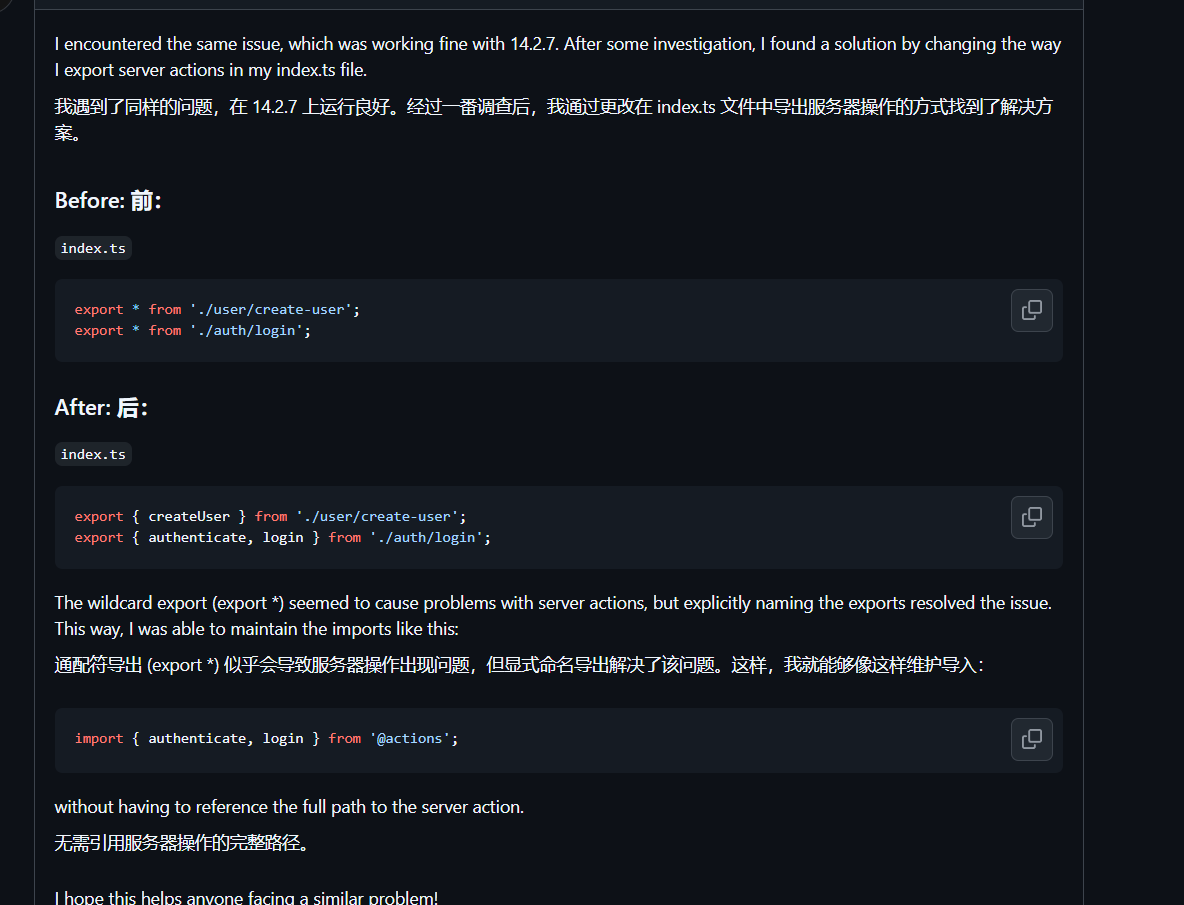Click the '@actions' string in import statement
Viewport: 1184px width, 905px height.
pyautogui.click(x=410, y=738)
